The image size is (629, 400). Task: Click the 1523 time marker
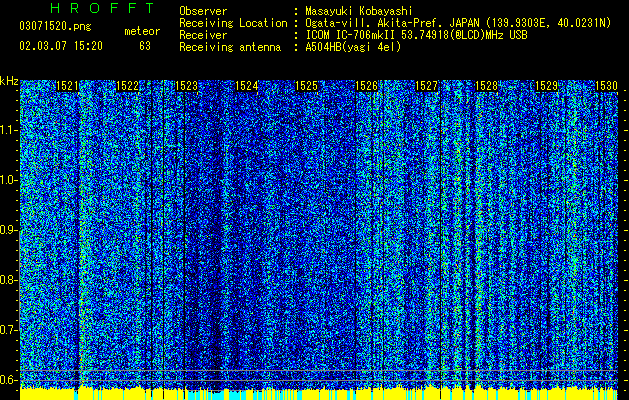point(187,86)
